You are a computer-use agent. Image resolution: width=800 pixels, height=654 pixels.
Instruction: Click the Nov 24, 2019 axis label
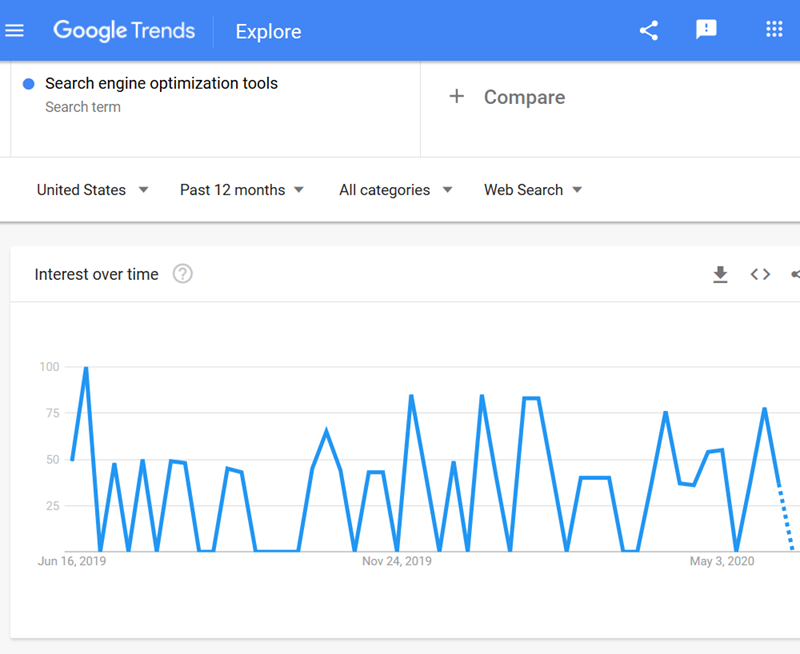[x=397, y=561]
